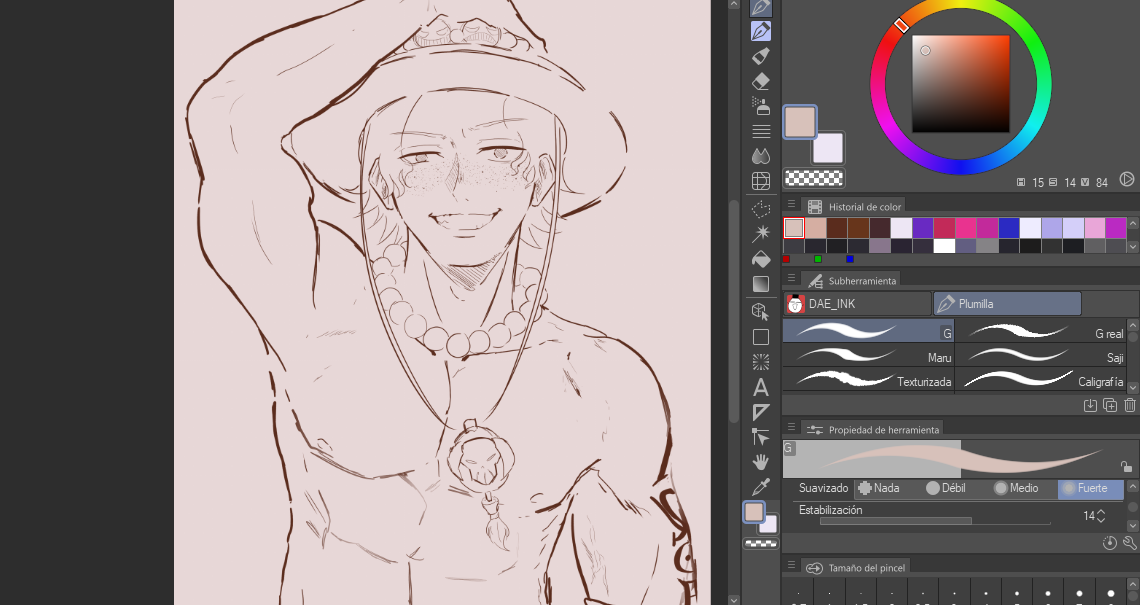Screen dimensions: 1140x605
Task: Select the Gradient tool
Action: [760, 284]
